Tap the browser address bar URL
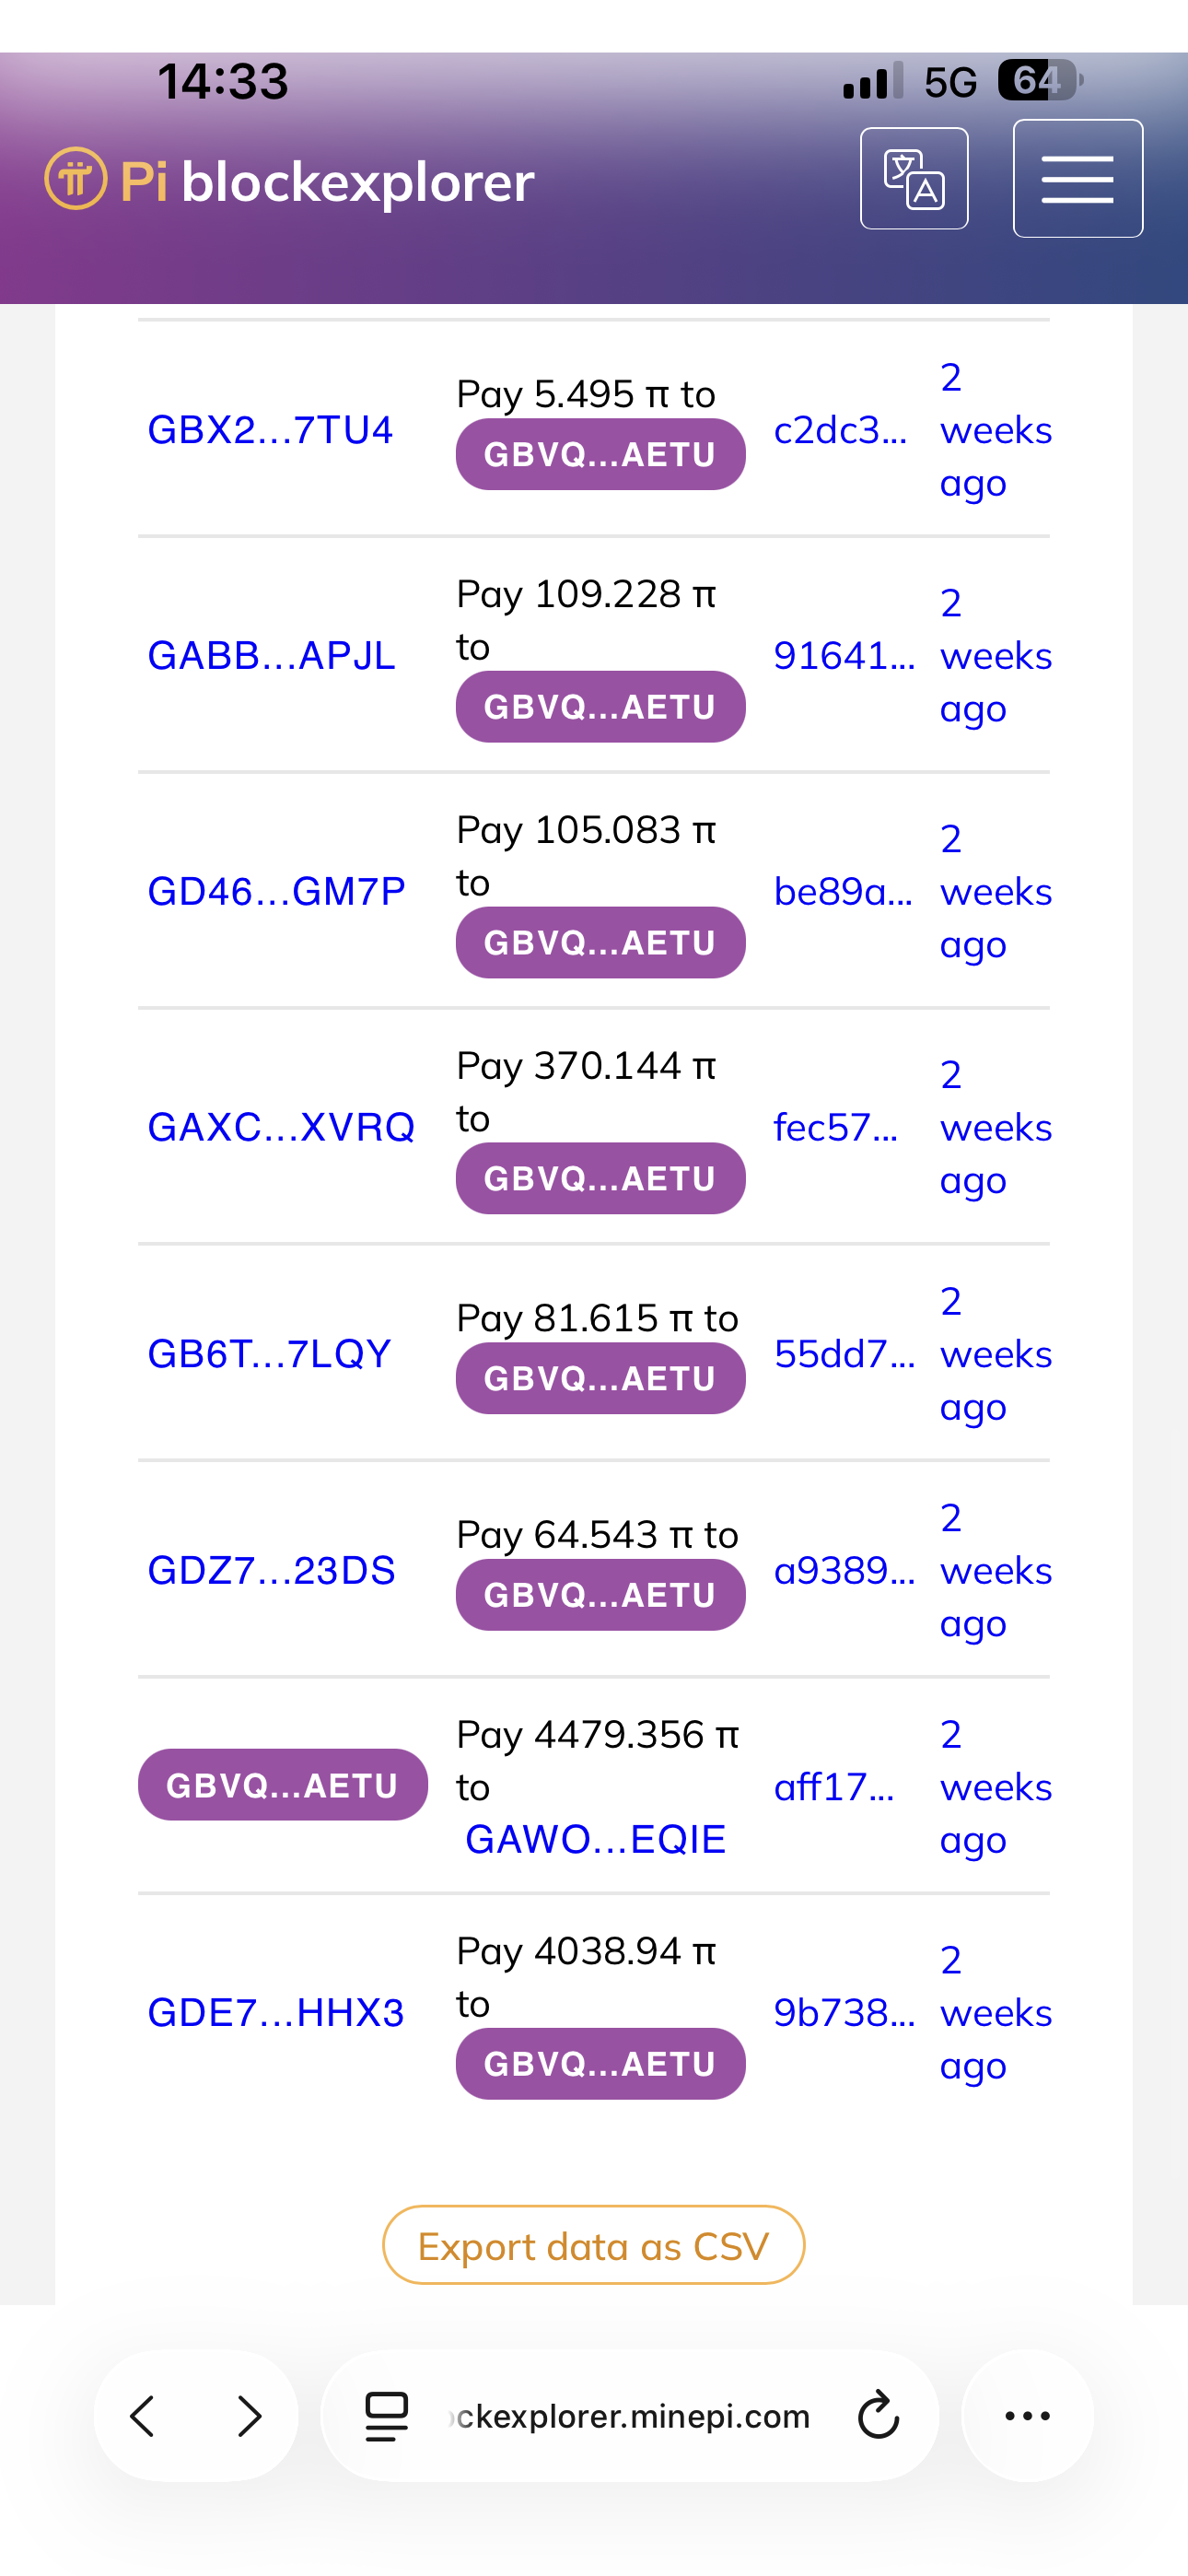 (632, 2415)
